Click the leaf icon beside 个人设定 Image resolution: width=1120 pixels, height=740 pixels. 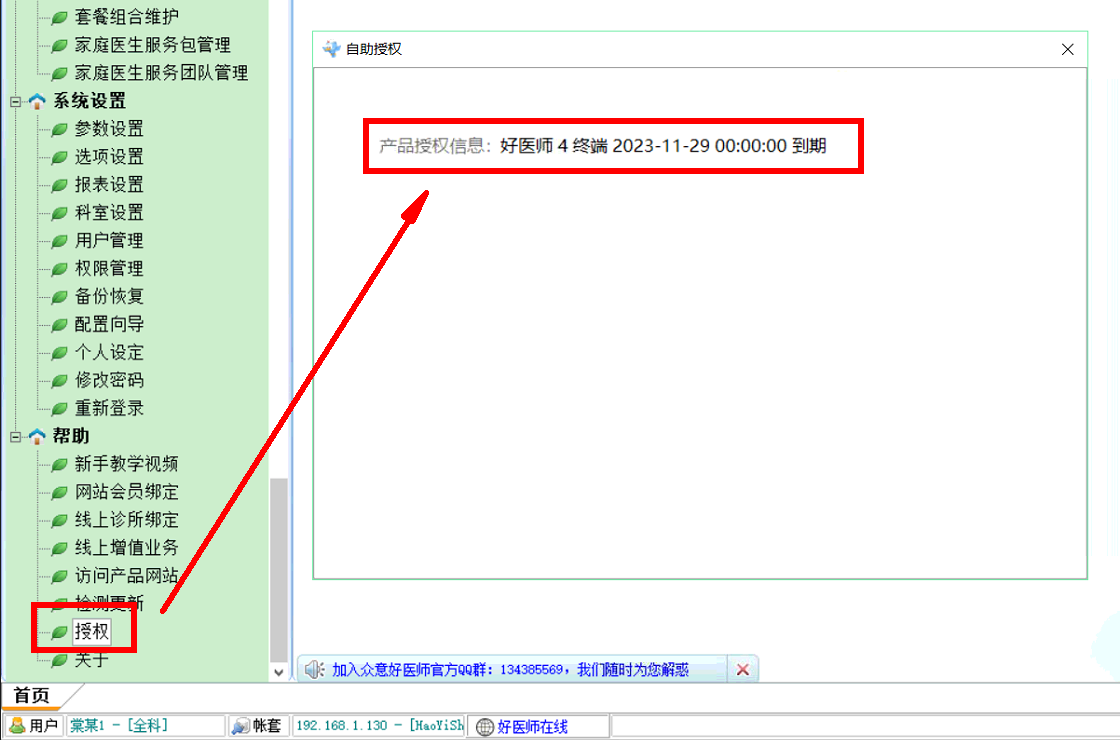[59, 353]
